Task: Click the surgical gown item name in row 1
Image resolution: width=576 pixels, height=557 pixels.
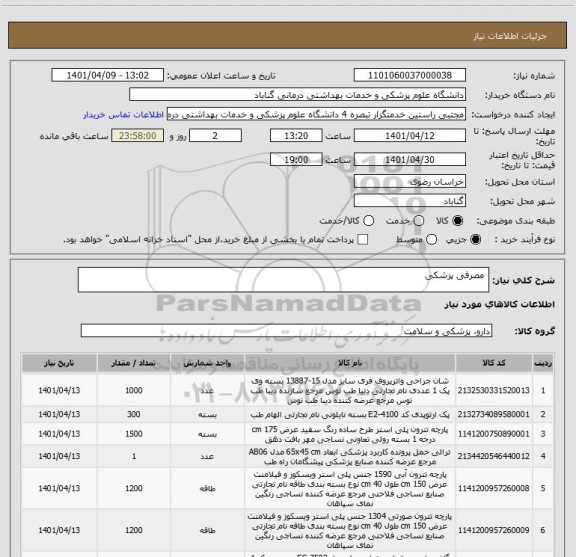Action: click(350, 391)
